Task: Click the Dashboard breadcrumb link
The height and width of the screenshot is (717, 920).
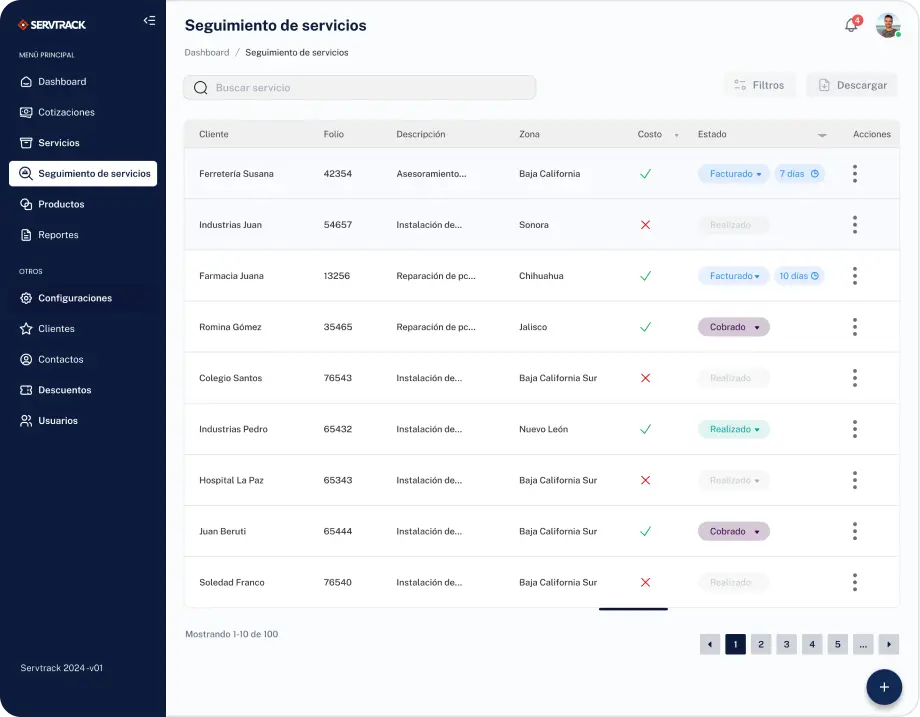Action: pos(207,52)
